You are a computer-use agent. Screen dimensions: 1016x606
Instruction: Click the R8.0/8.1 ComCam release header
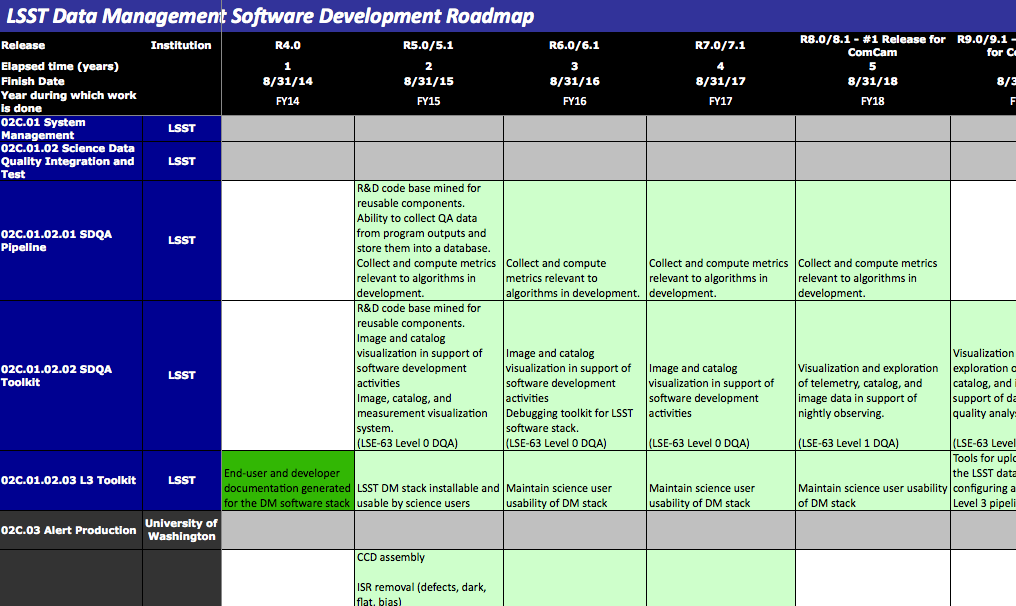tap(872, 46)
